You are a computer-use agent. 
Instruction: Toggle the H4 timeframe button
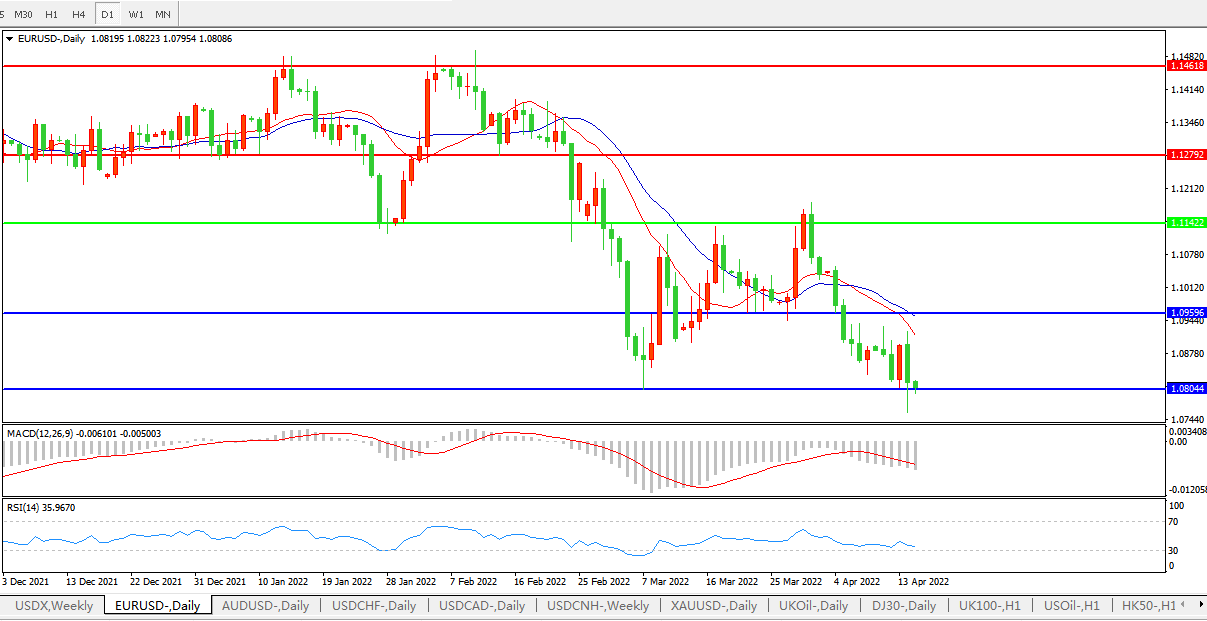tap(79, 14)
